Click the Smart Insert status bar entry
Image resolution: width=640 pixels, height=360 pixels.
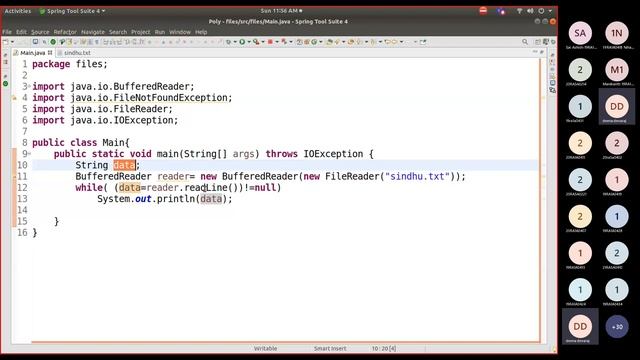330,349
